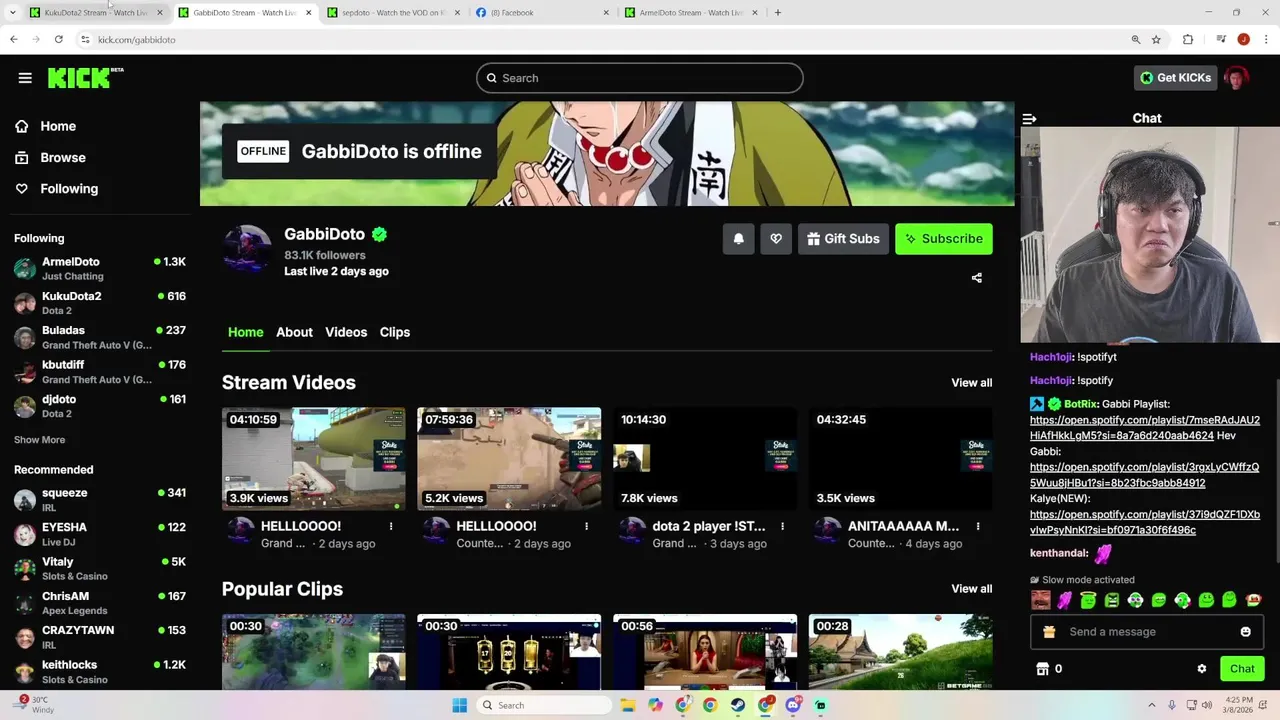Screen dimensions: 1280x720
Task: Open a new browser tab
Action: click(778, 13)
